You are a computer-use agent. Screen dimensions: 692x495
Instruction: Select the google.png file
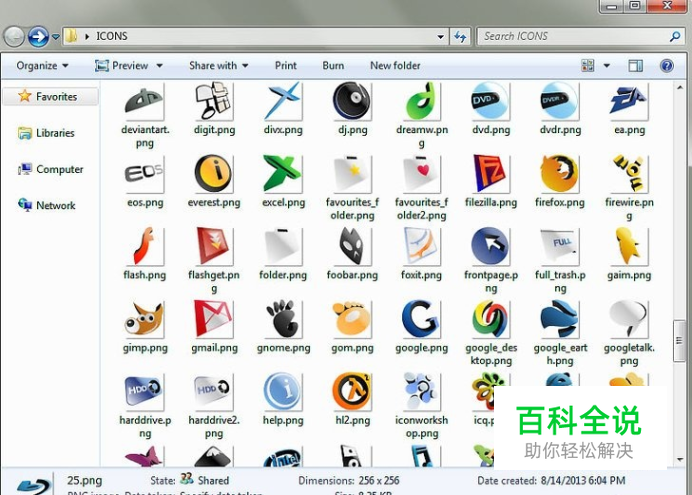coord(421,327)
